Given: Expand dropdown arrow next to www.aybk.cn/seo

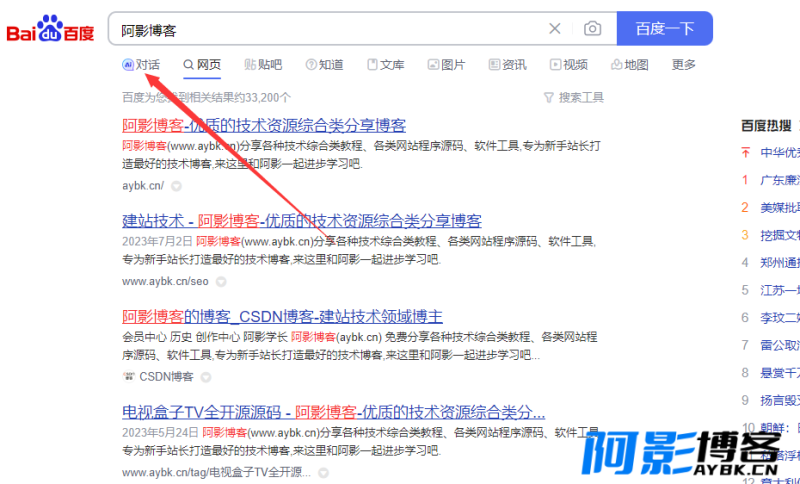Looking at the screenshot, I should [221, 281].
